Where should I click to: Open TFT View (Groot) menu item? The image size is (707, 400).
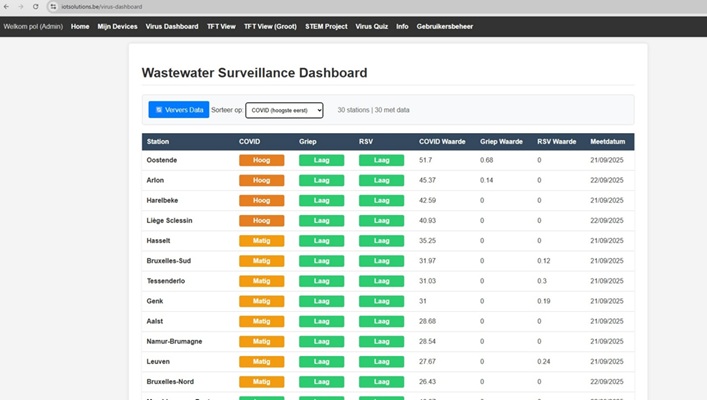pos(270,27)
